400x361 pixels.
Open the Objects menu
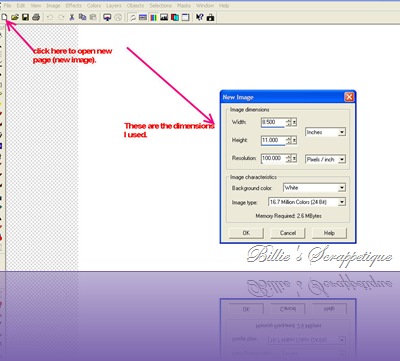tap(135, 5)
